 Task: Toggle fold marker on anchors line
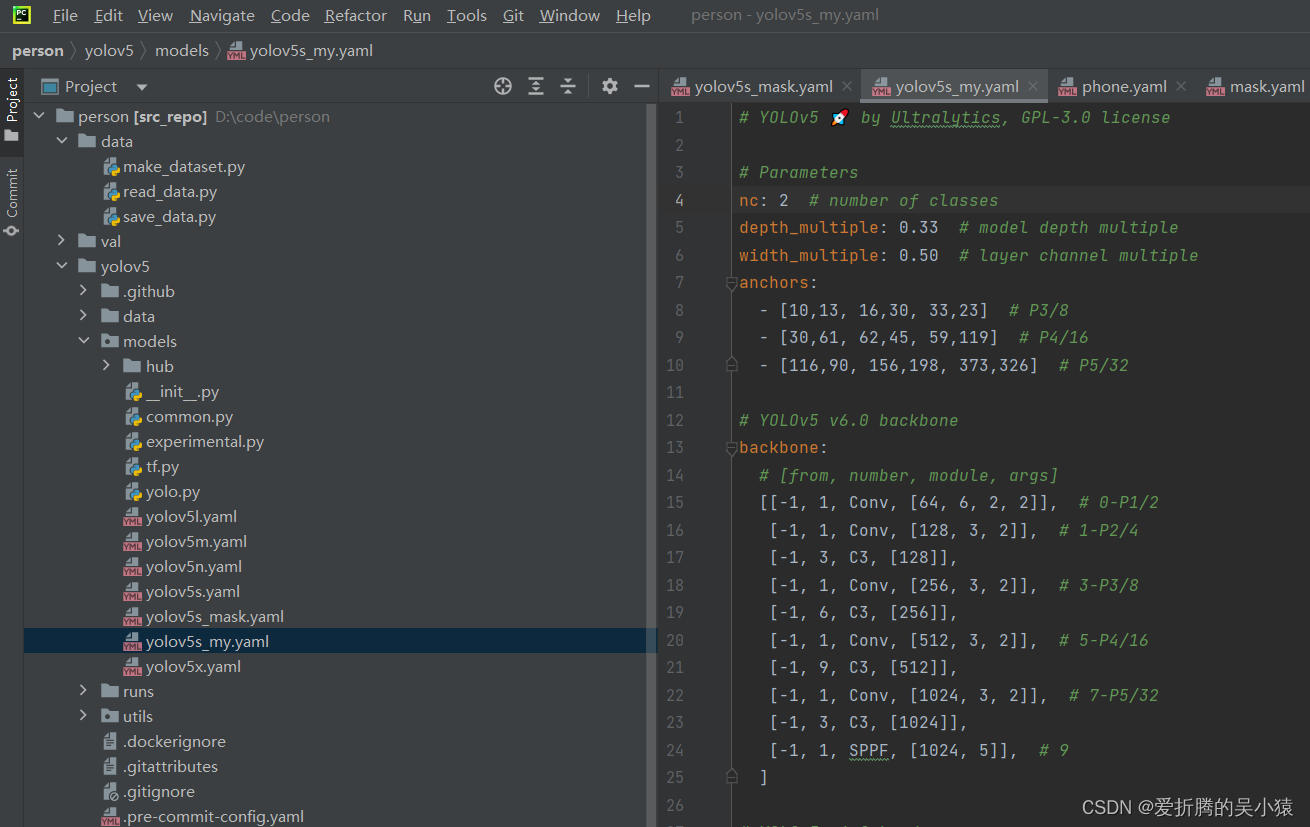(731, 283)
